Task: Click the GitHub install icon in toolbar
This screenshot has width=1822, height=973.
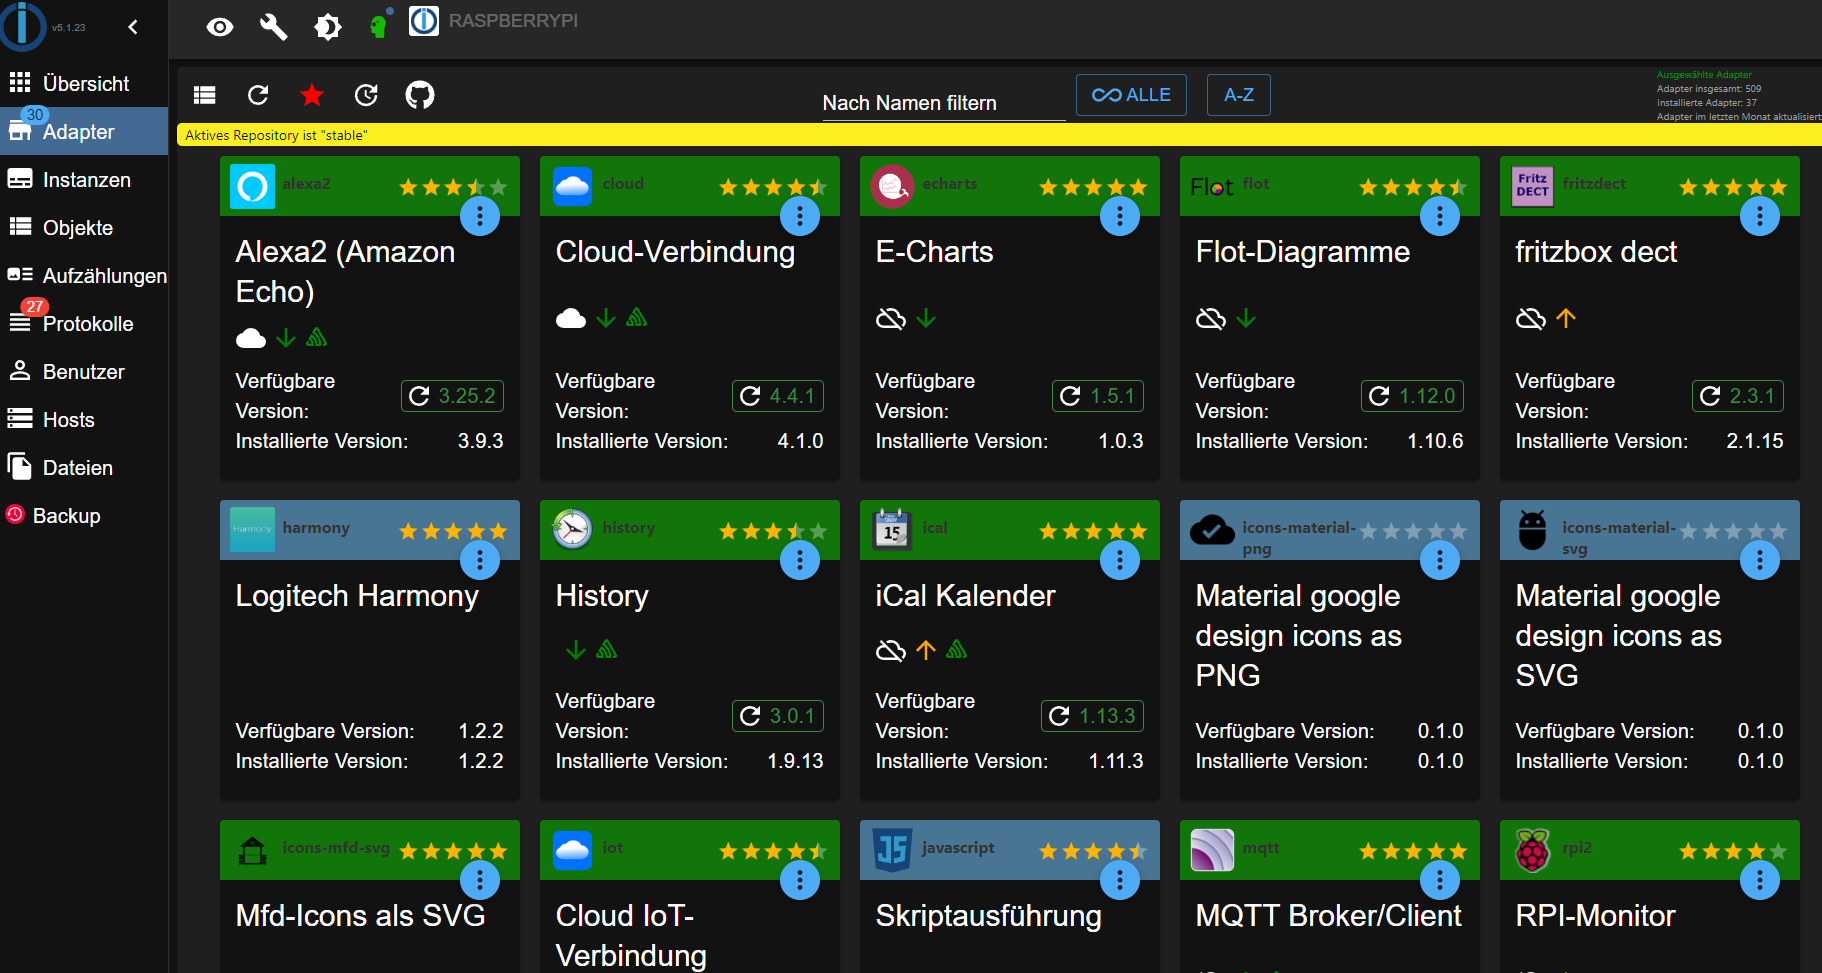Action: pyautogui.click(x=420, y=95)
